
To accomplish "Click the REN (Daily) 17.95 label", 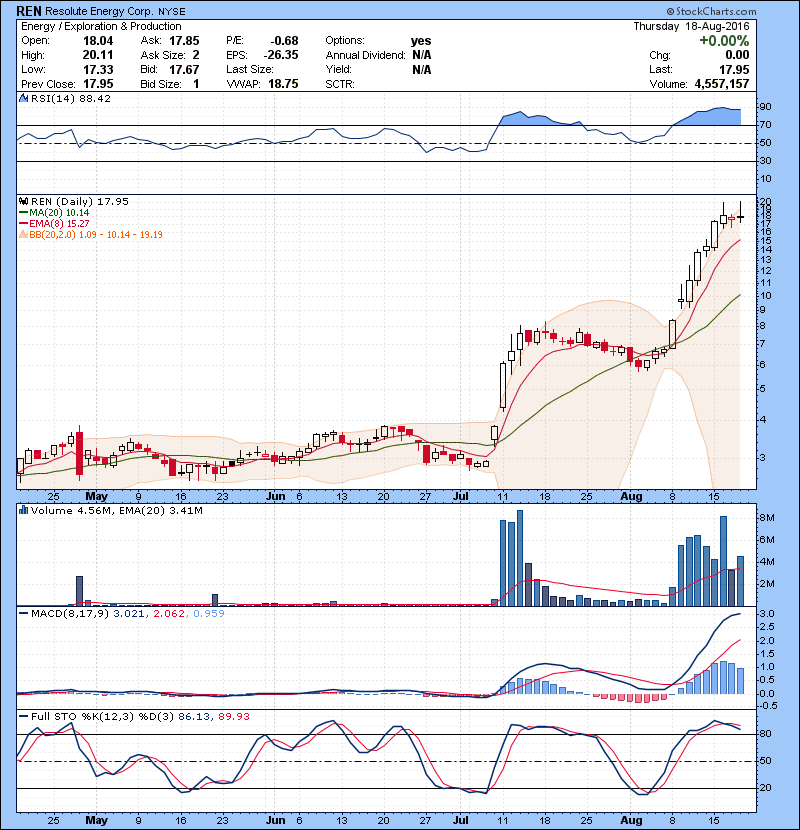I will tap(79, 201).
